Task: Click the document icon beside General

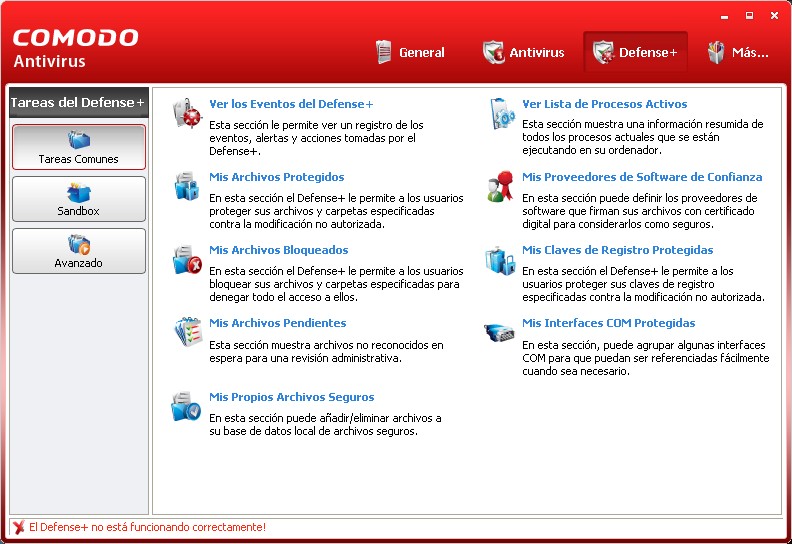Action: tap(383, 52)
